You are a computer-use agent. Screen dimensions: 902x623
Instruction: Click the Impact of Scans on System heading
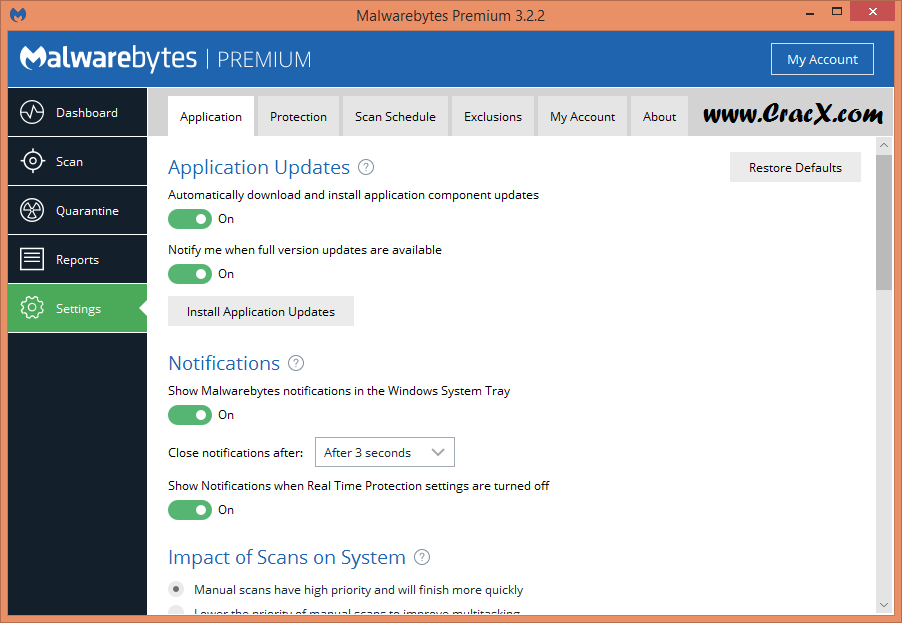tap(286, 557)
